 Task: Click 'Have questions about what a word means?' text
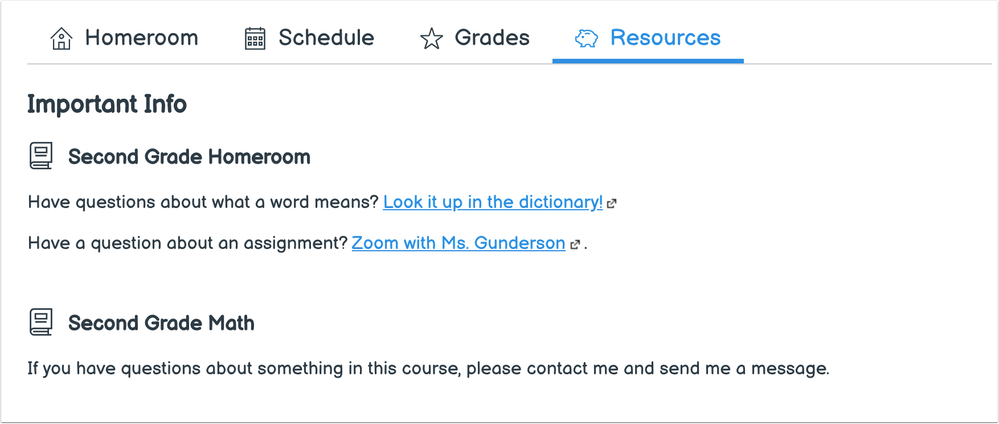point(204,203)
